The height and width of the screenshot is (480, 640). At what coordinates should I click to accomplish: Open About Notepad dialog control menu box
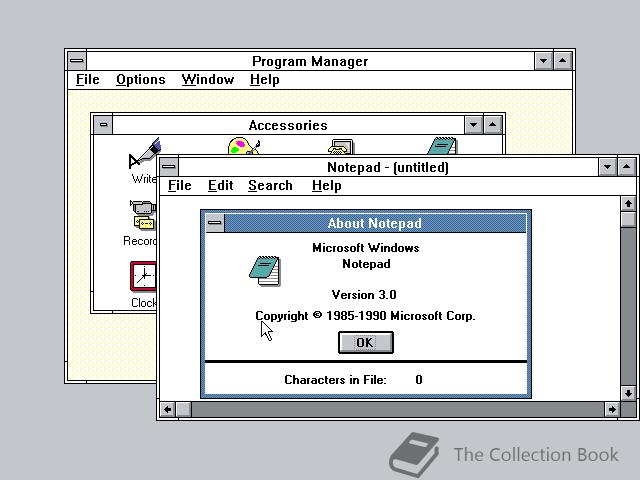tap(215, 223)
